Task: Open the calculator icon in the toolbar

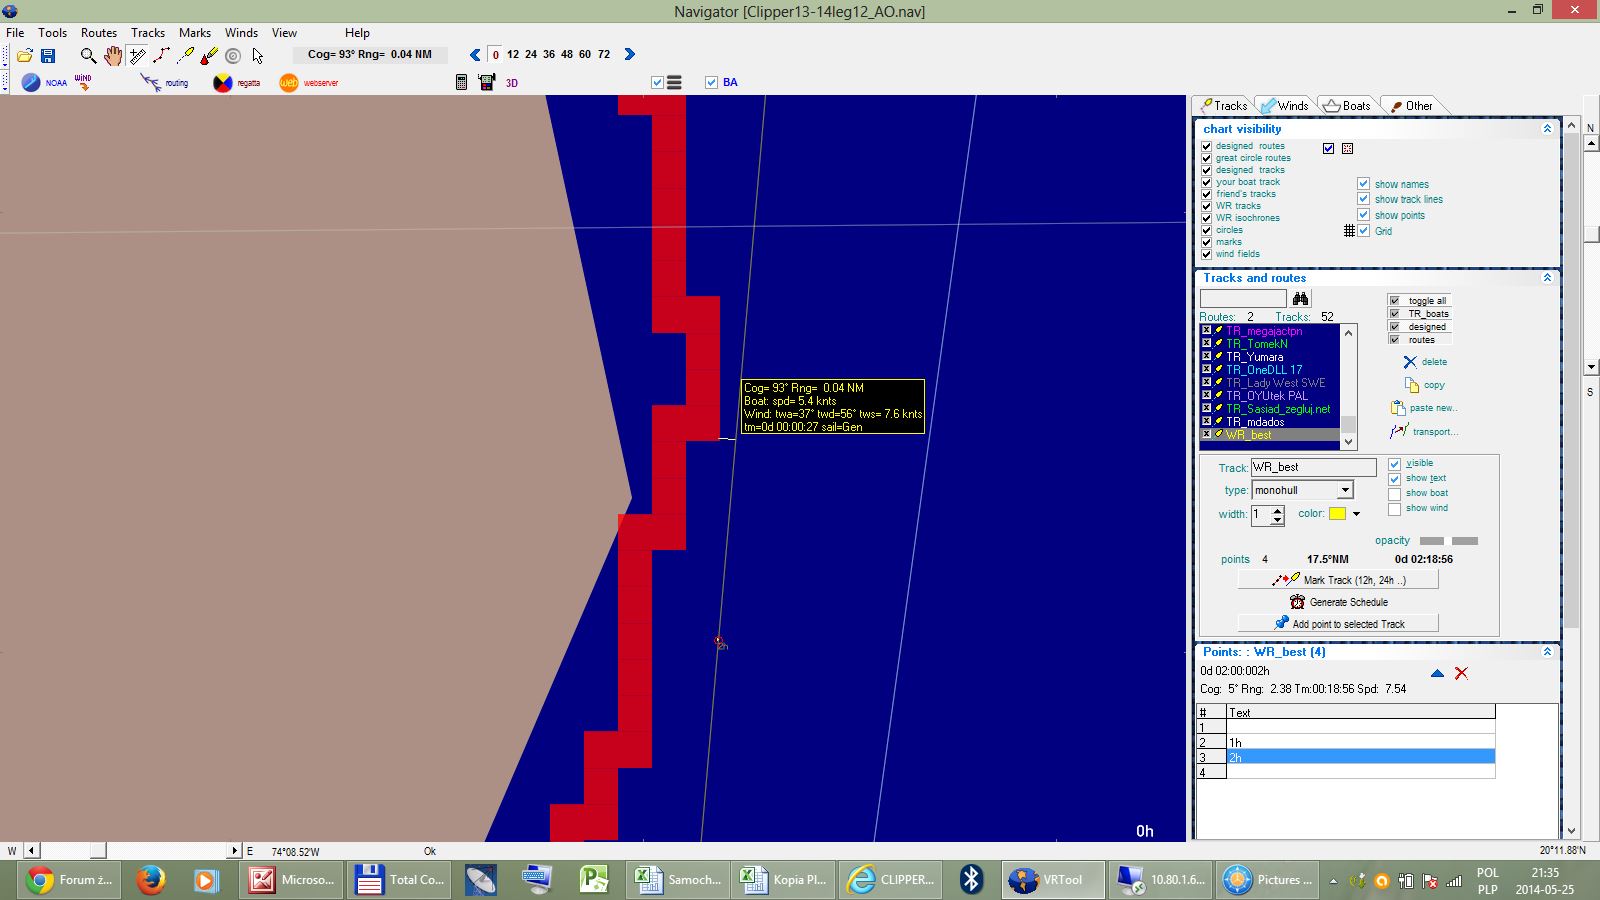Action: (x=461, y=82)
